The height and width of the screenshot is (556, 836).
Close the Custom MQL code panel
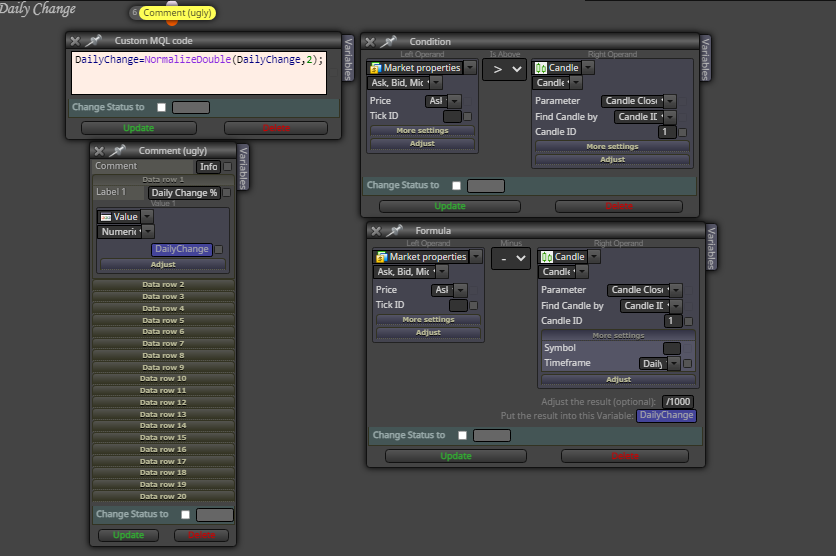click(x=75, y=41)
